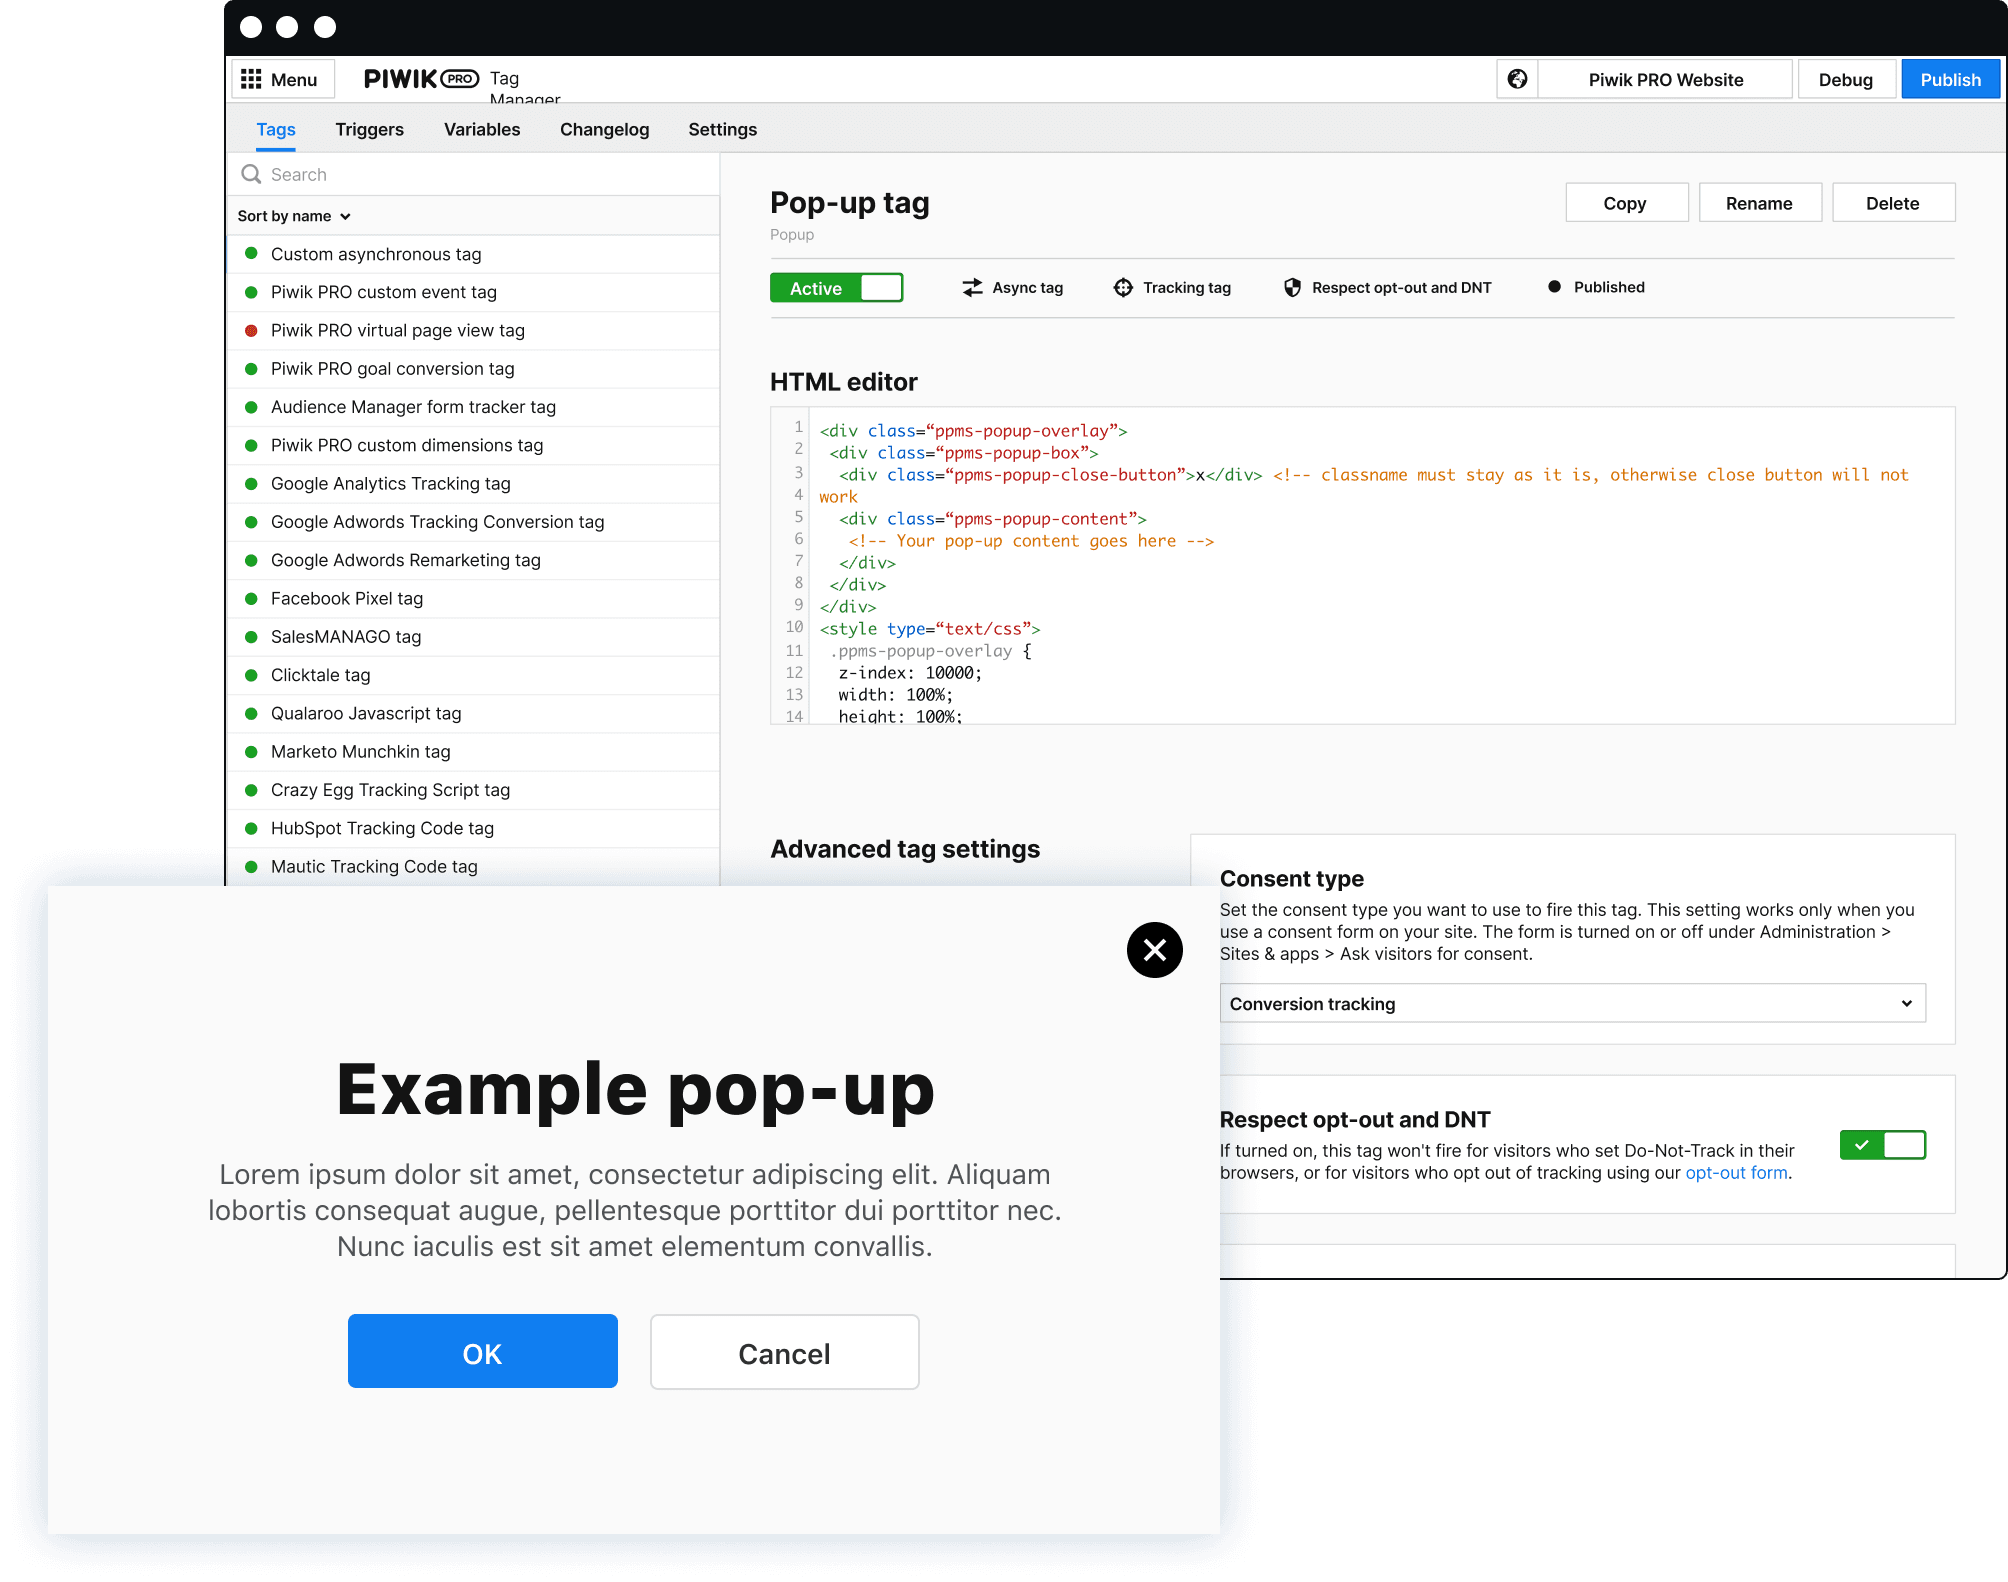Open the Menu grid icon

click(253, 78)
